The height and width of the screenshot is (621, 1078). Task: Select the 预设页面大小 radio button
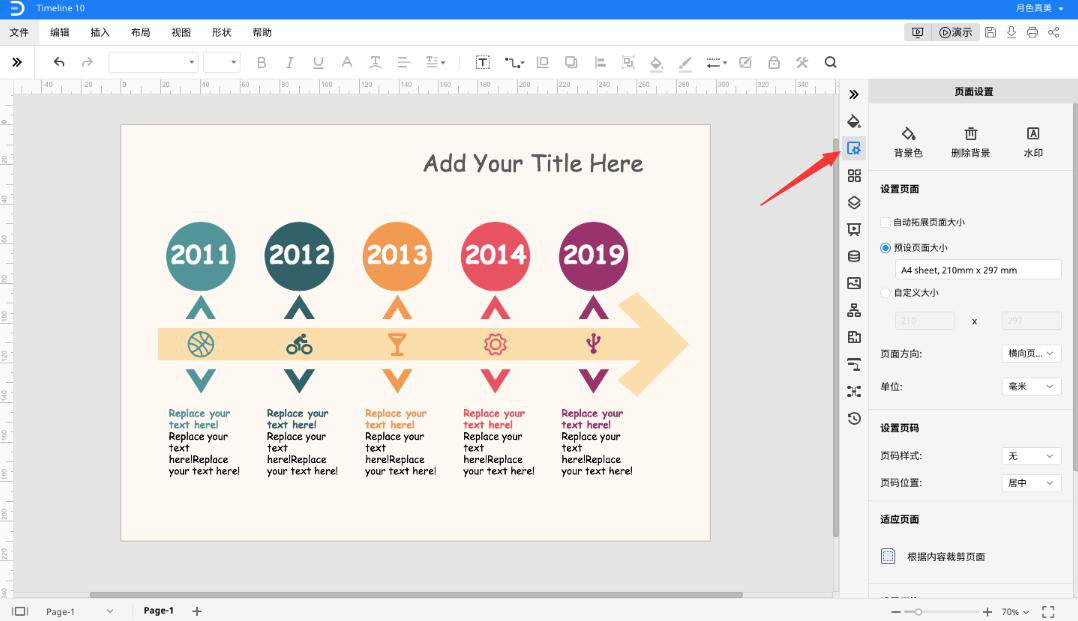tap(886, 248)
